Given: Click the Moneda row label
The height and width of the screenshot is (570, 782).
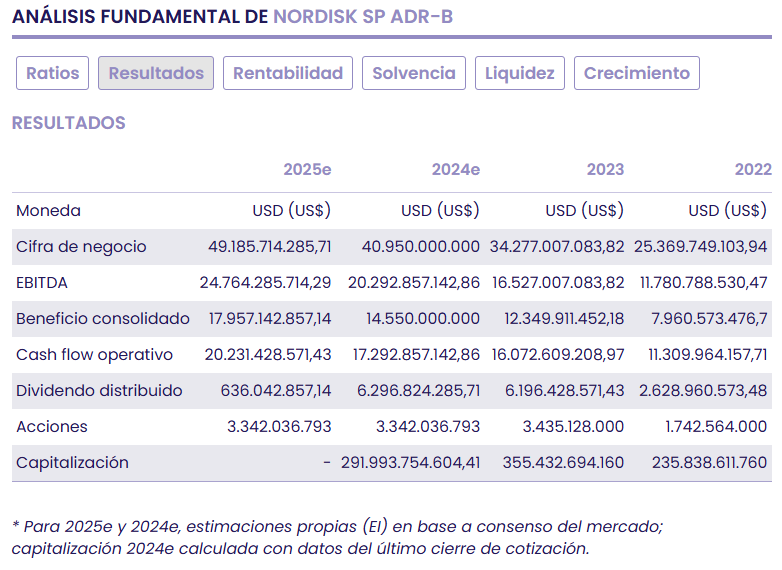Looking at the screenshot, I should tap(48, 210).
